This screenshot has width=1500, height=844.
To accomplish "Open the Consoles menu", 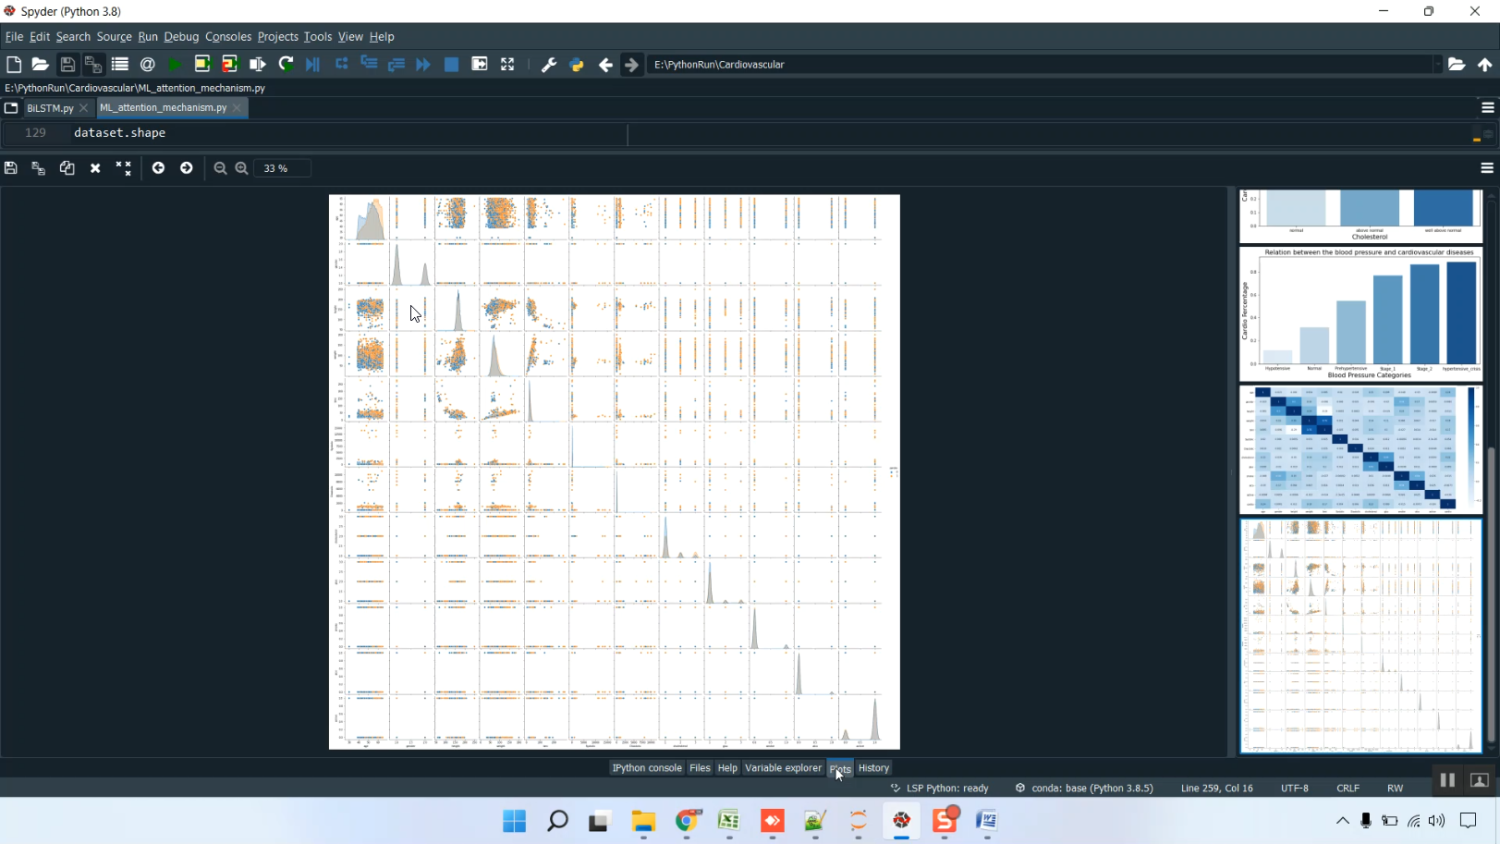I will (x=228, y=36).
